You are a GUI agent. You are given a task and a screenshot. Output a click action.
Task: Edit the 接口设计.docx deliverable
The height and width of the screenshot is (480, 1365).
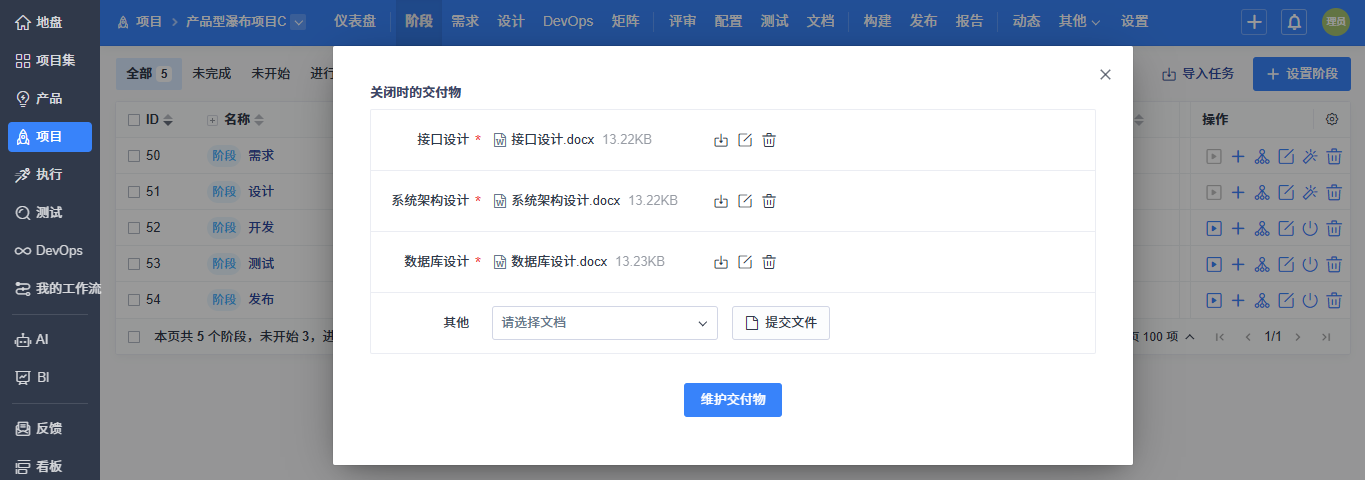[x=745, y=140]
